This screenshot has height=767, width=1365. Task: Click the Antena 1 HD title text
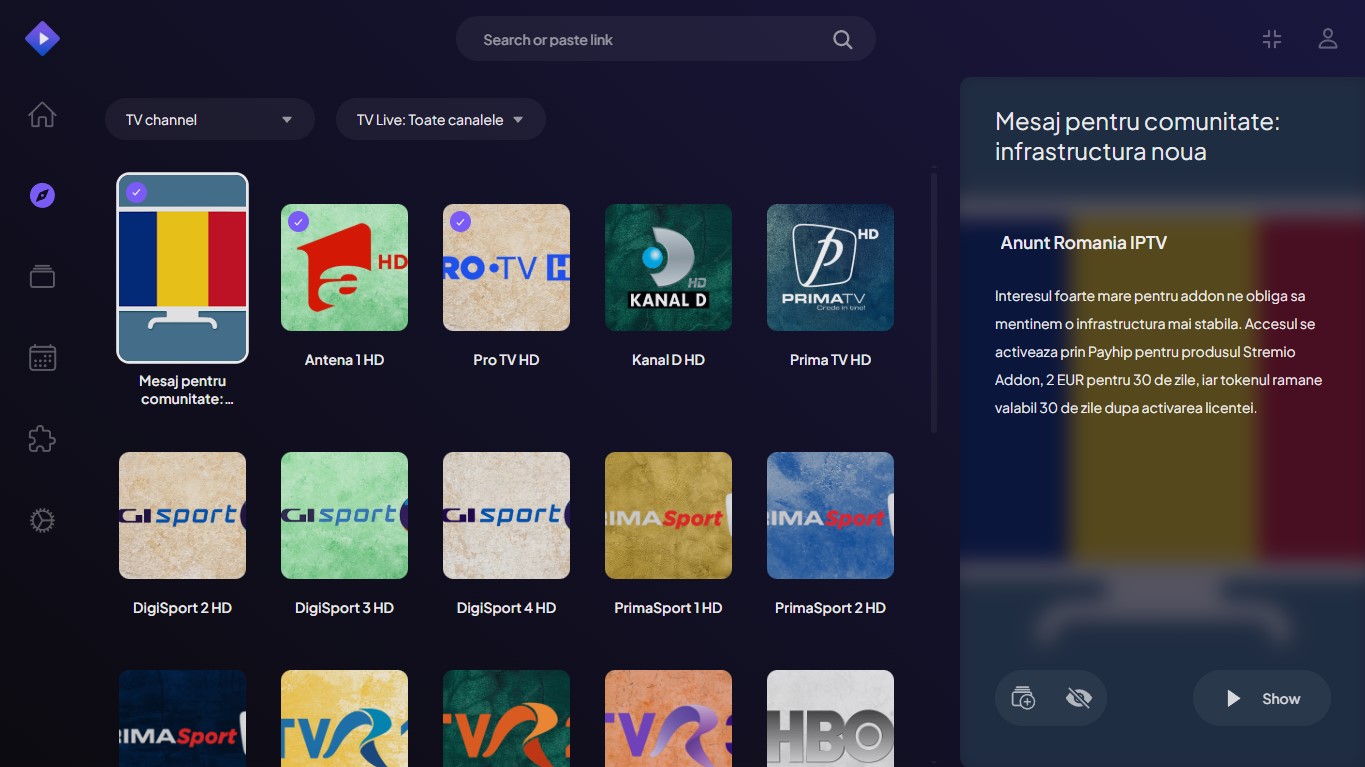(x=344, y=360)
